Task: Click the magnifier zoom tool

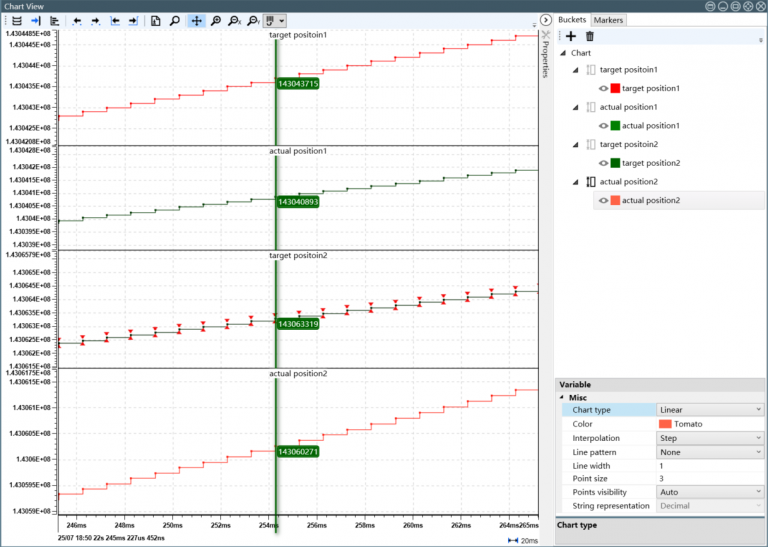Action: [x=175, y=20]
